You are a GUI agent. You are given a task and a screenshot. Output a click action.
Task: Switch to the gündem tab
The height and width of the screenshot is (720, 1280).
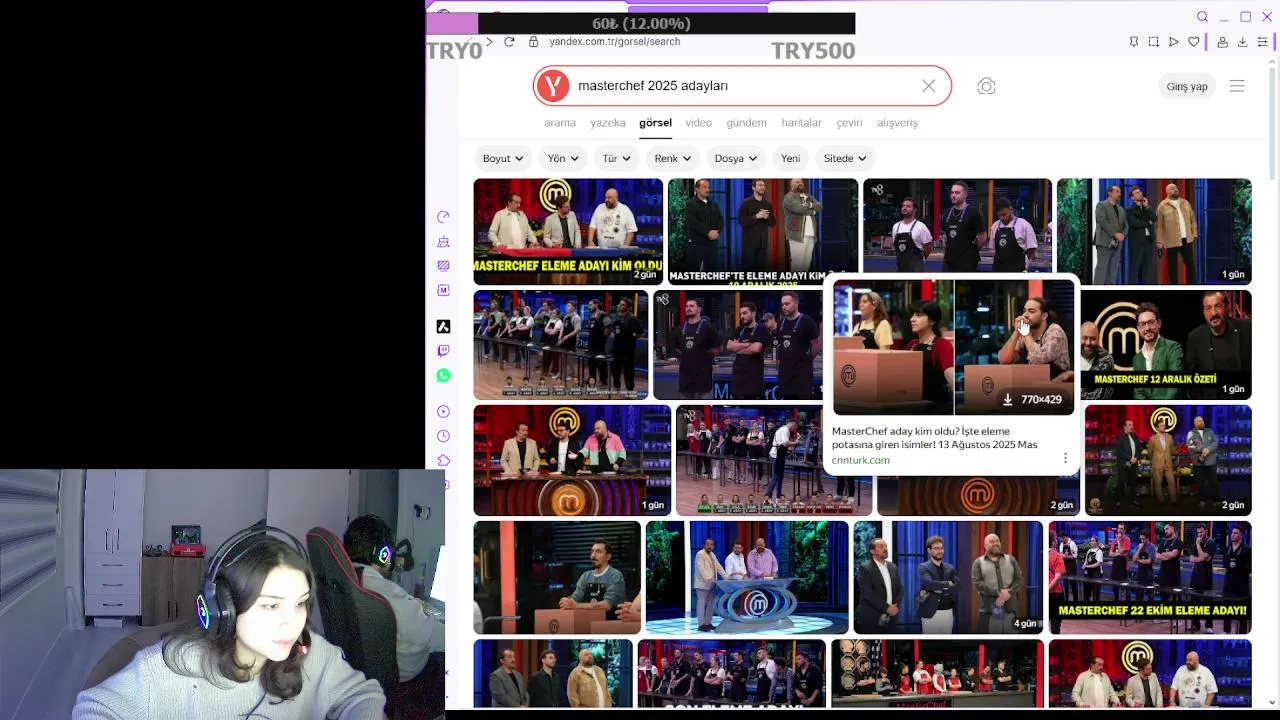point(746,123)
